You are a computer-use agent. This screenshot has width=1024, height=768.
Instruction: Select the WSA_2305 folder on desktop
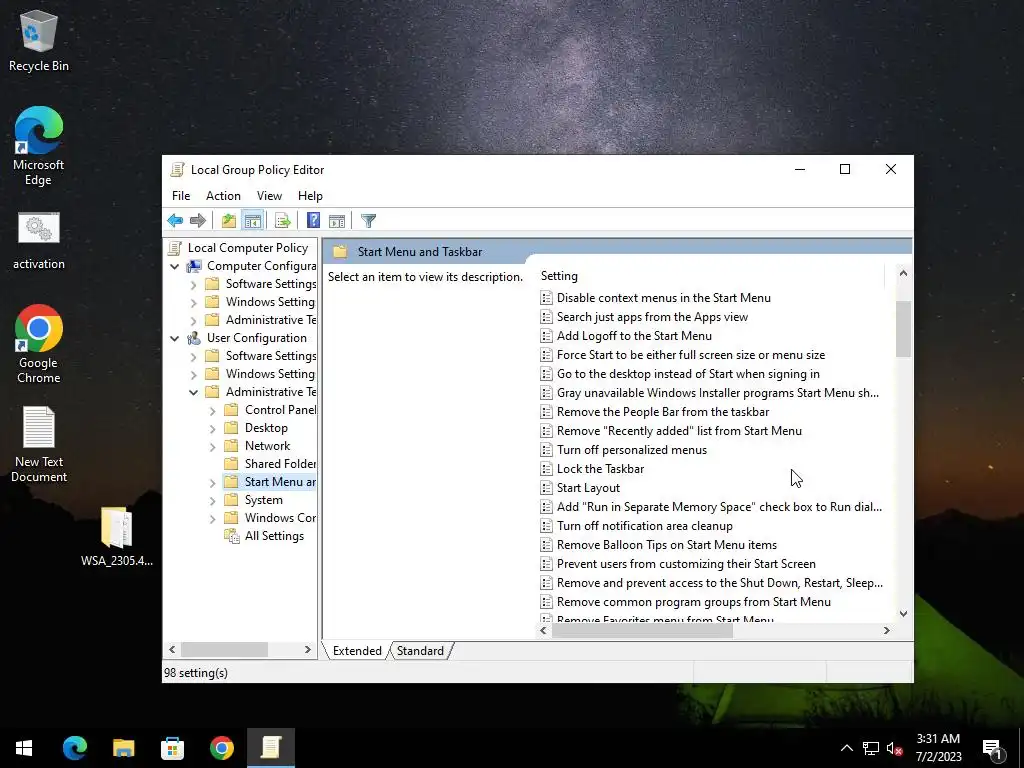click(117, 536)
